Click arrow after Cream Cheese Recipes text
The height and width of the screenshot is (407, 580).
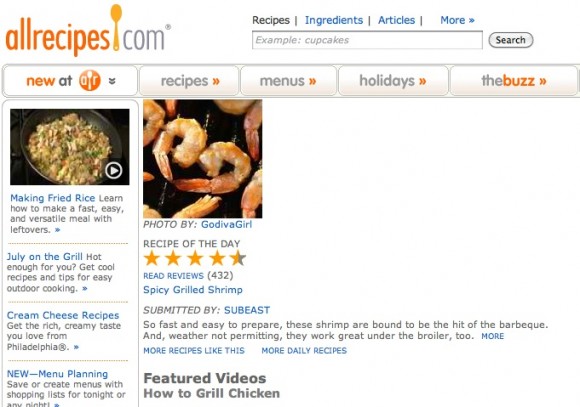coord(76,347)
